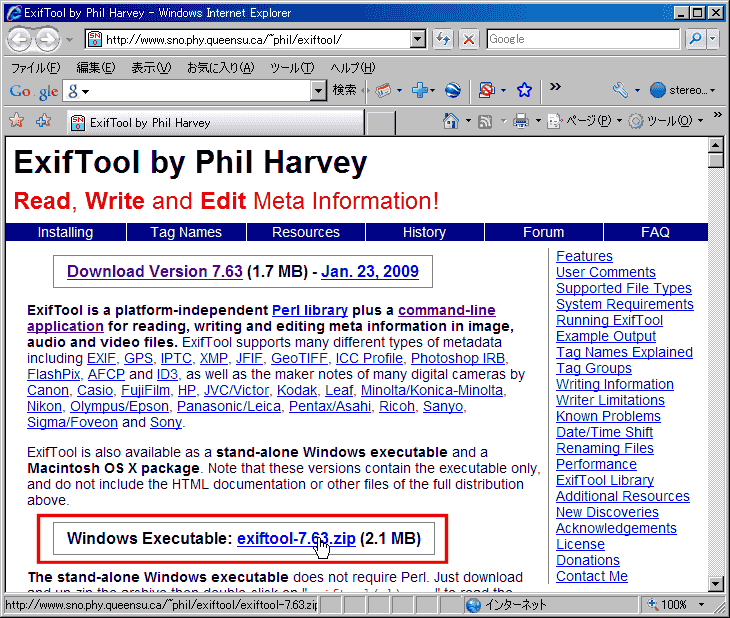Click the Google logo on toolbar
The height and width of the screenshot is (618, 730).
(34, 91)
